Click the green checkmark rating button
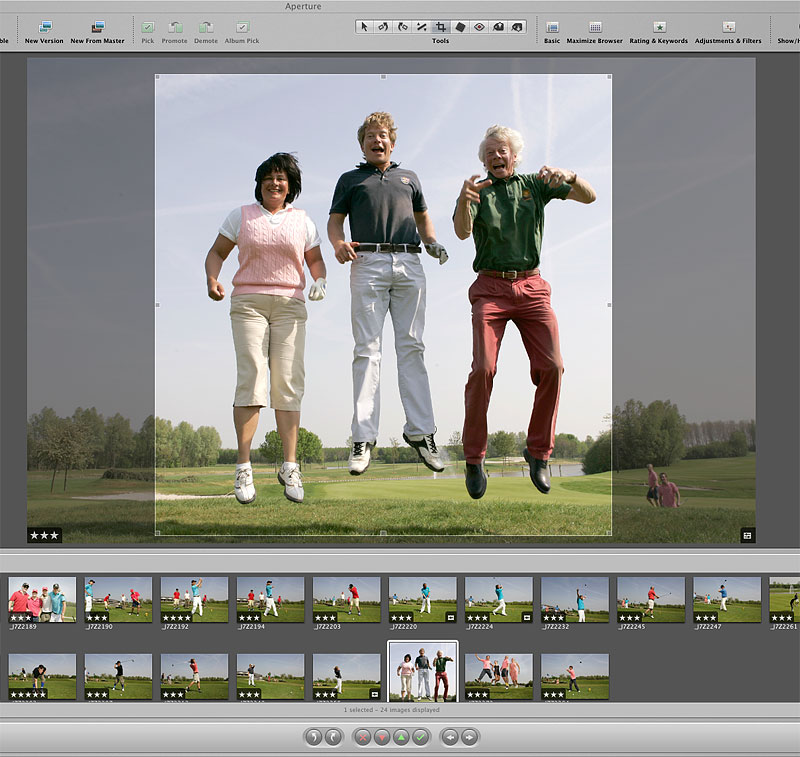 421,737
